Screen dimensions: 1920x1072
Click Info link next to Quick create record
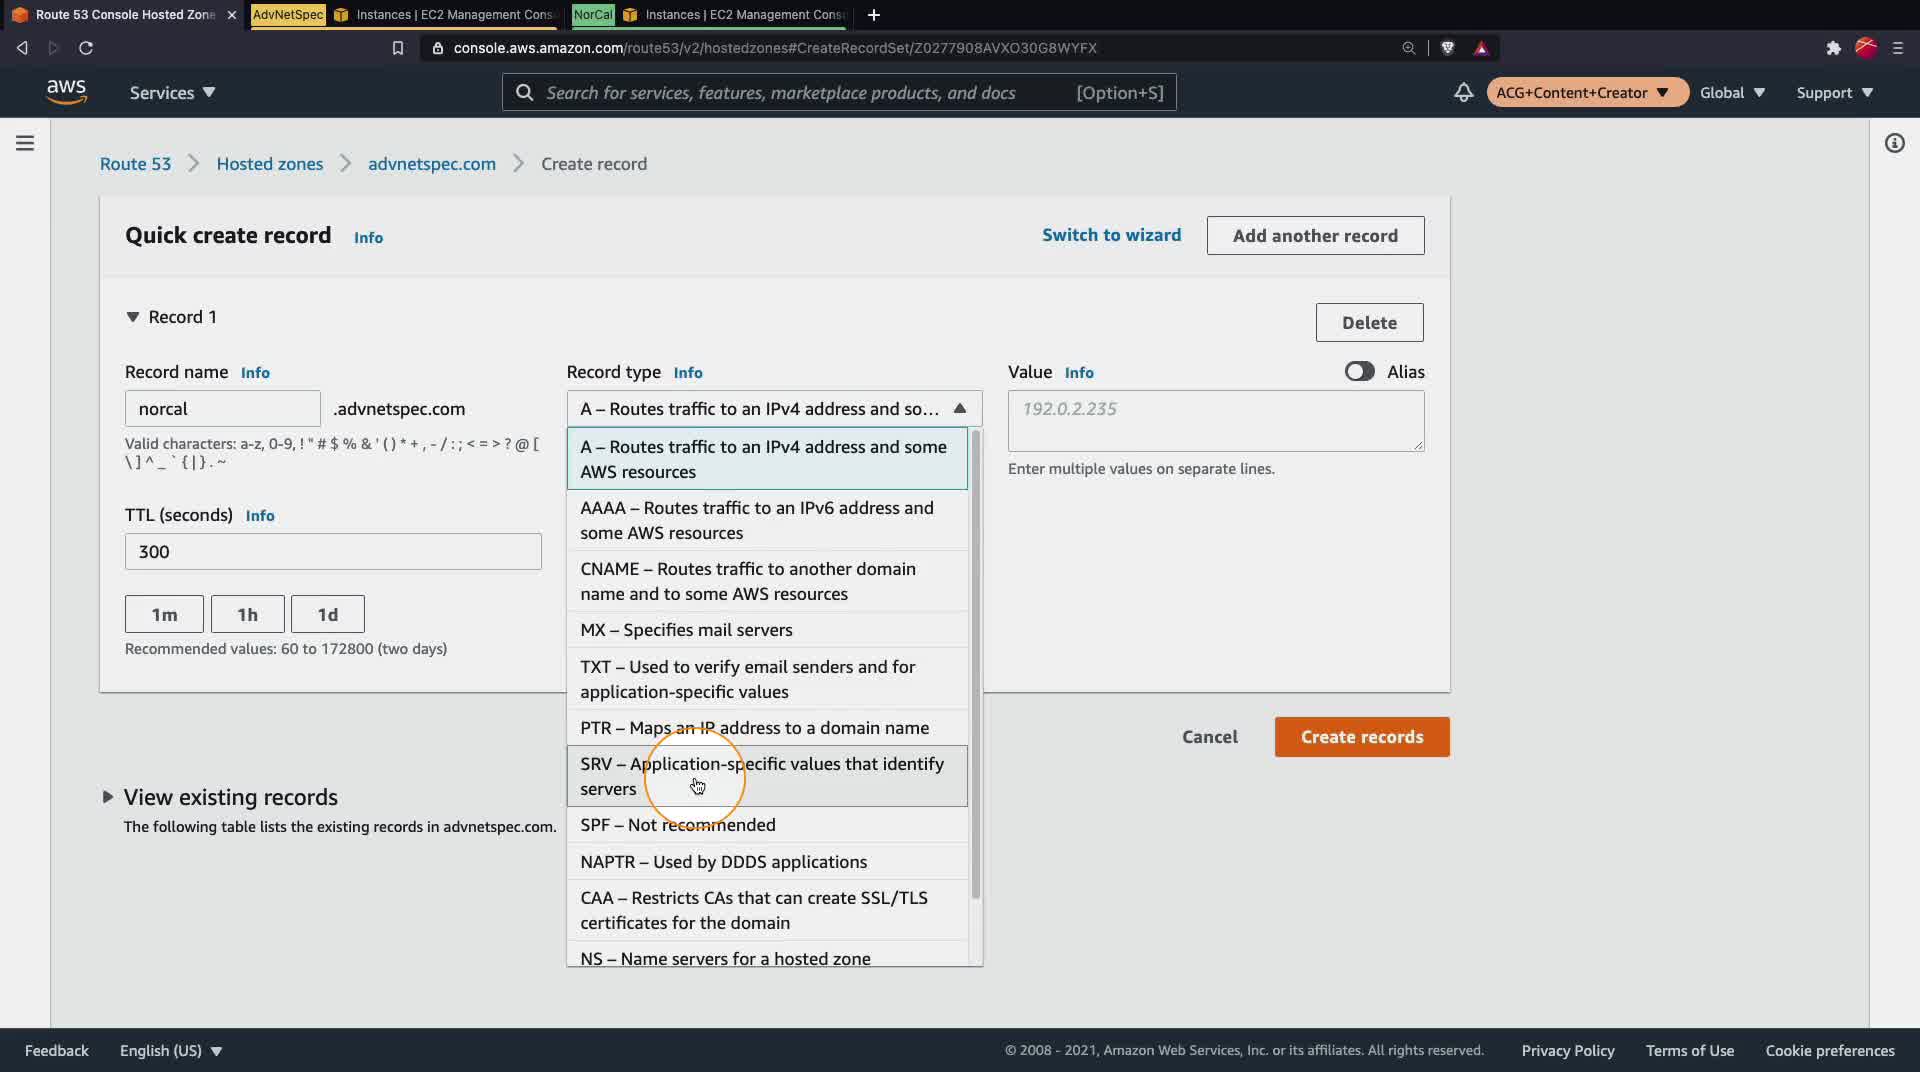coord(368,238)
